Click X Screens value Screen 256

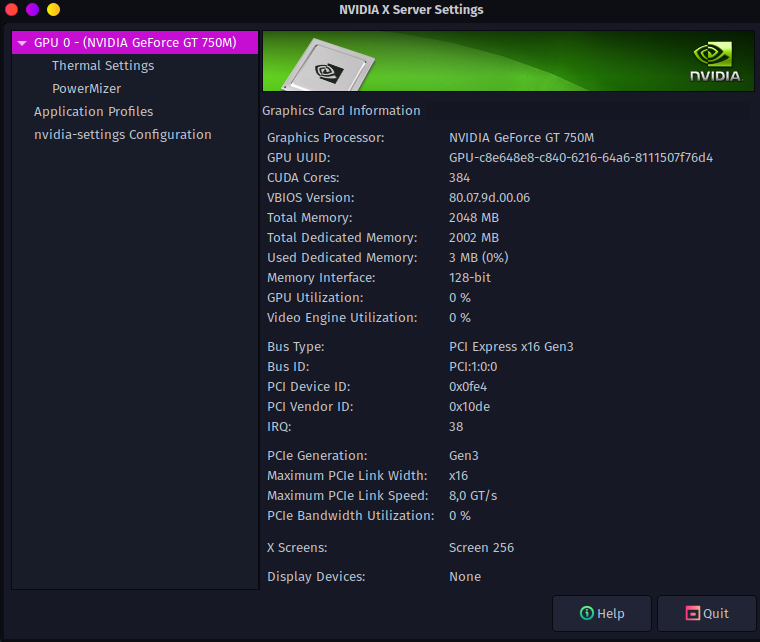click(481, 548)
